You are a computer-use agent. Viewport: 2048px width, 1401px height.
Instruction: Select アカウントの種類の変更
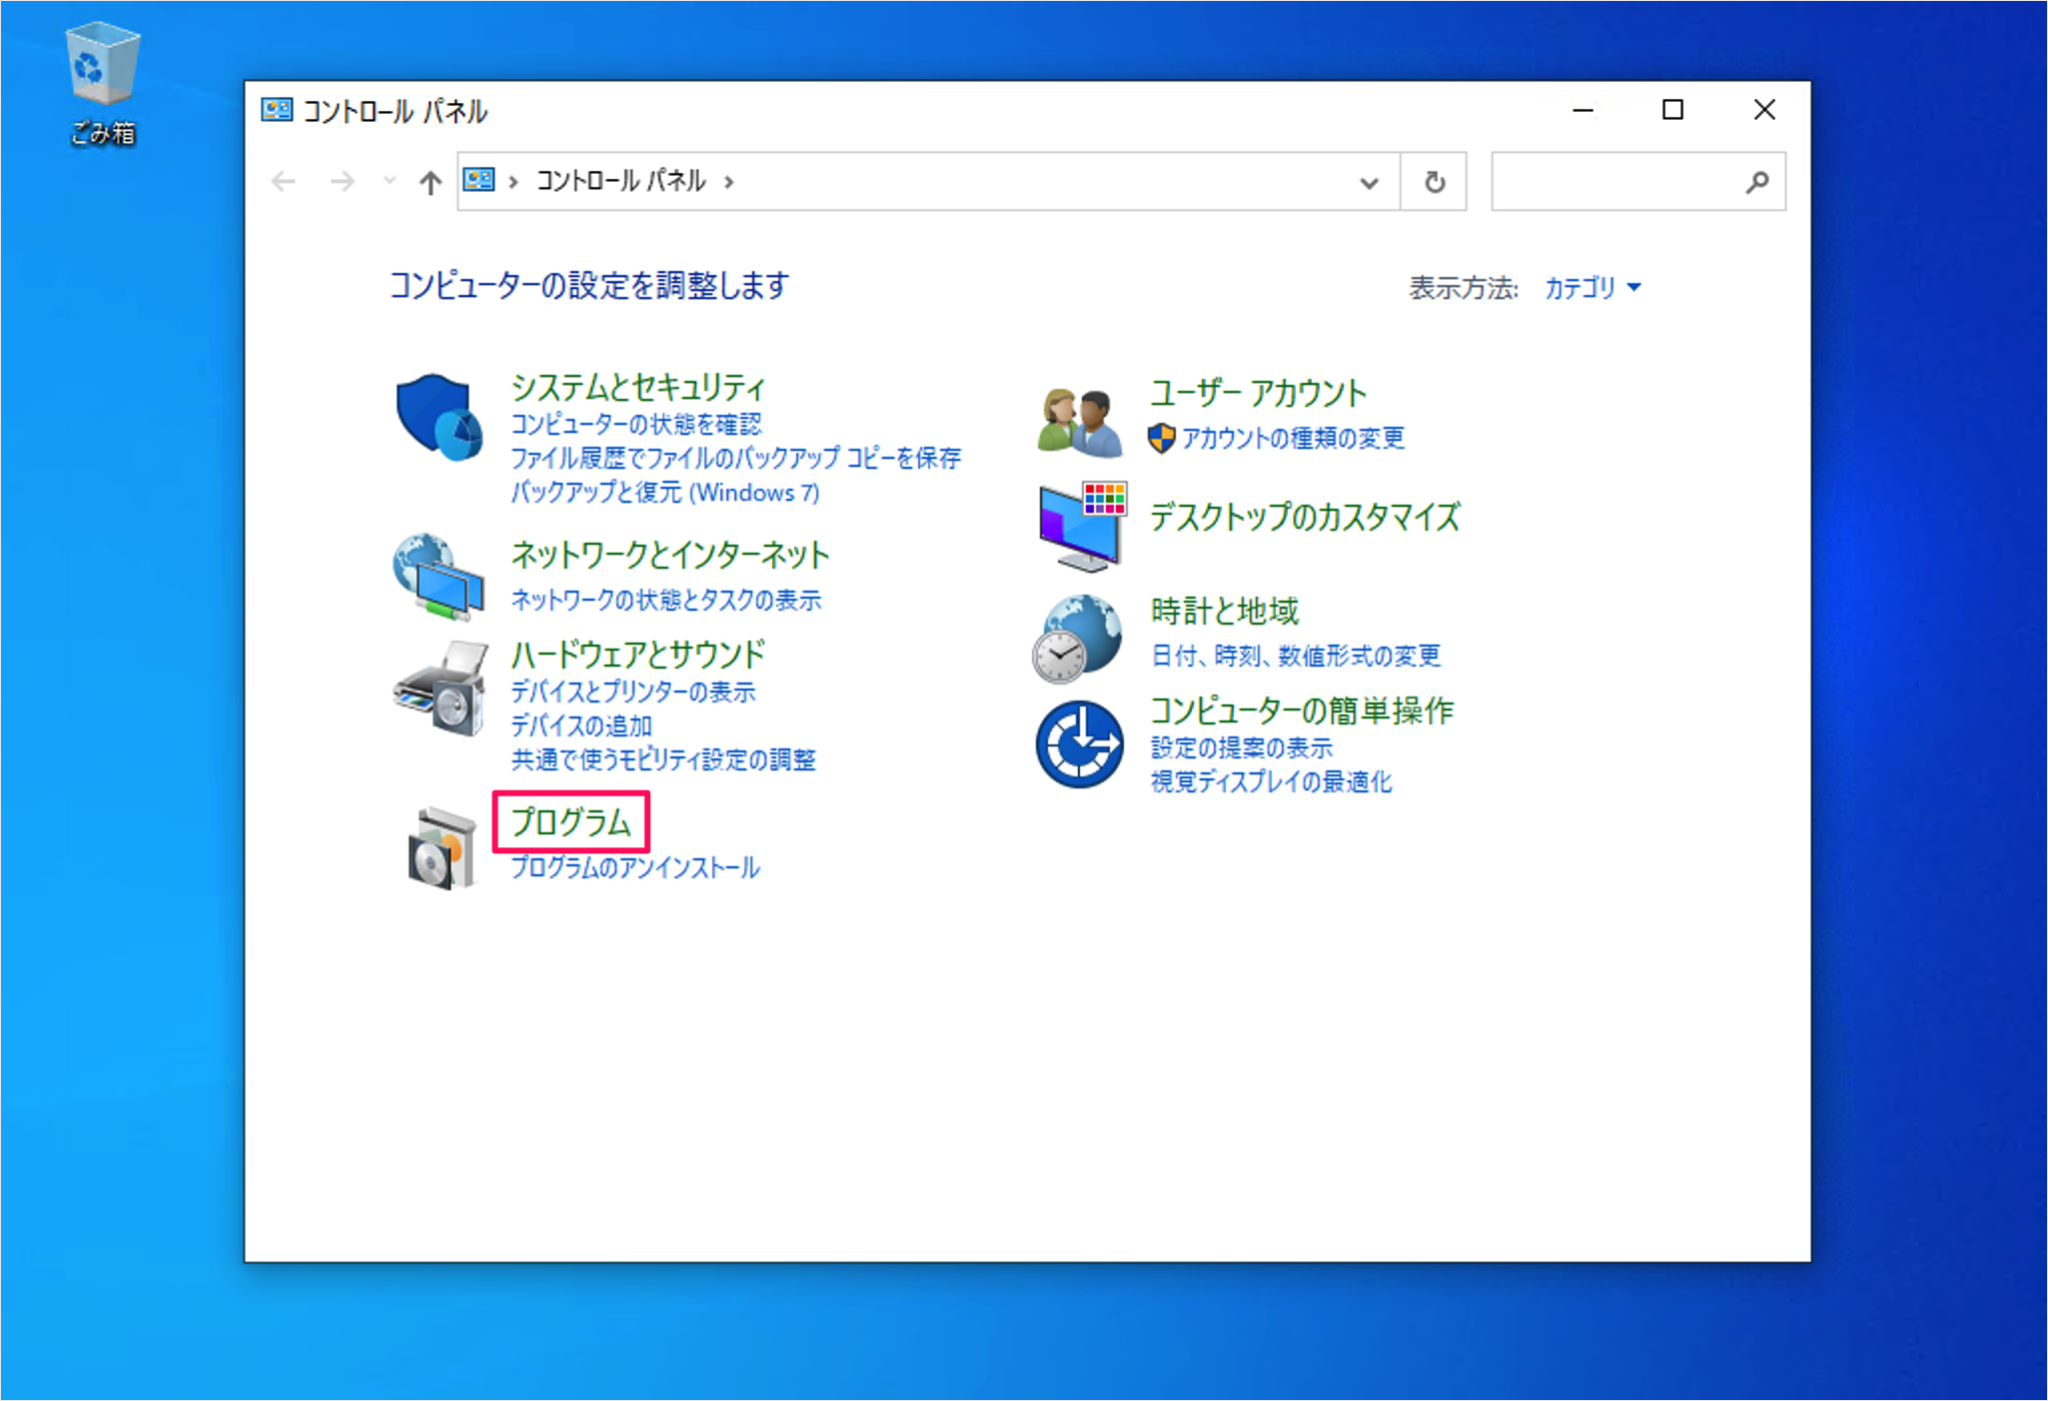tap(1293, 438)
